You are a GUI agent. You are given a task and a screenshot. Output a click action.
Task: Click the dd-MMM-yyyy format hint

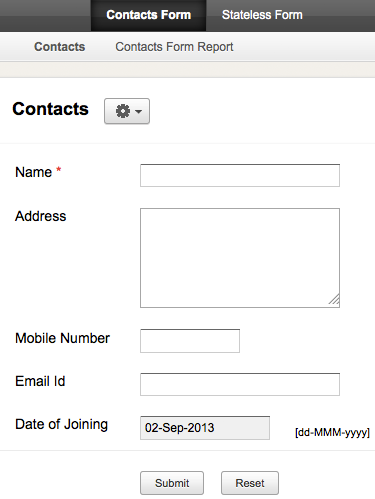[x=332, y=432]
